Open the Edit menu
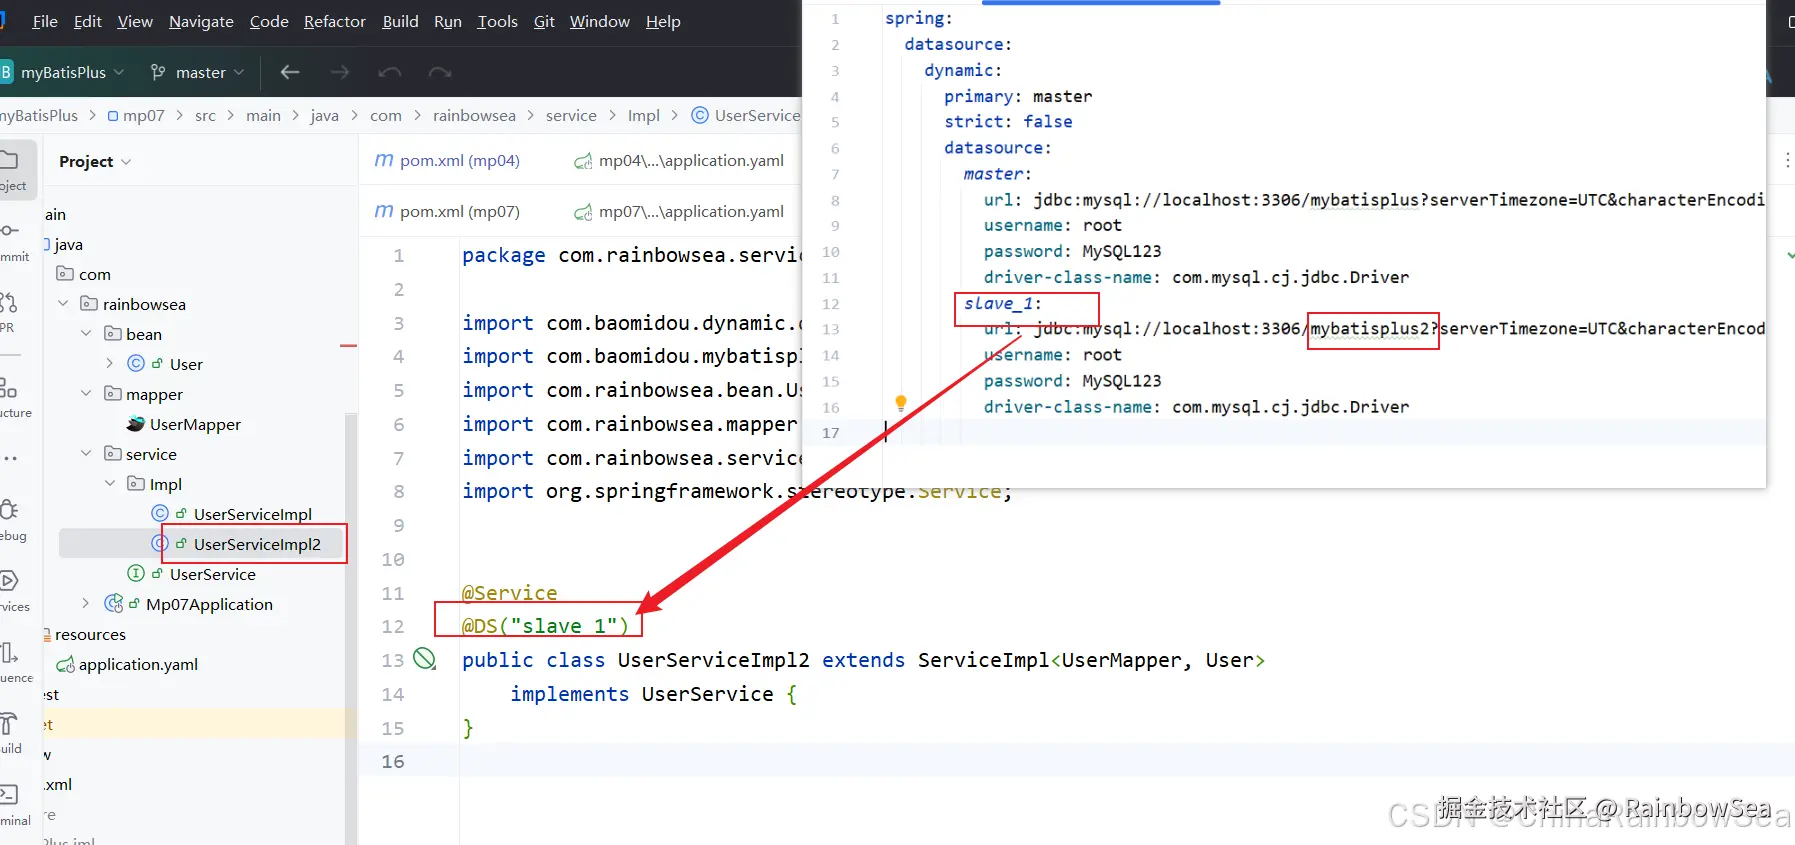 point(88,21)
